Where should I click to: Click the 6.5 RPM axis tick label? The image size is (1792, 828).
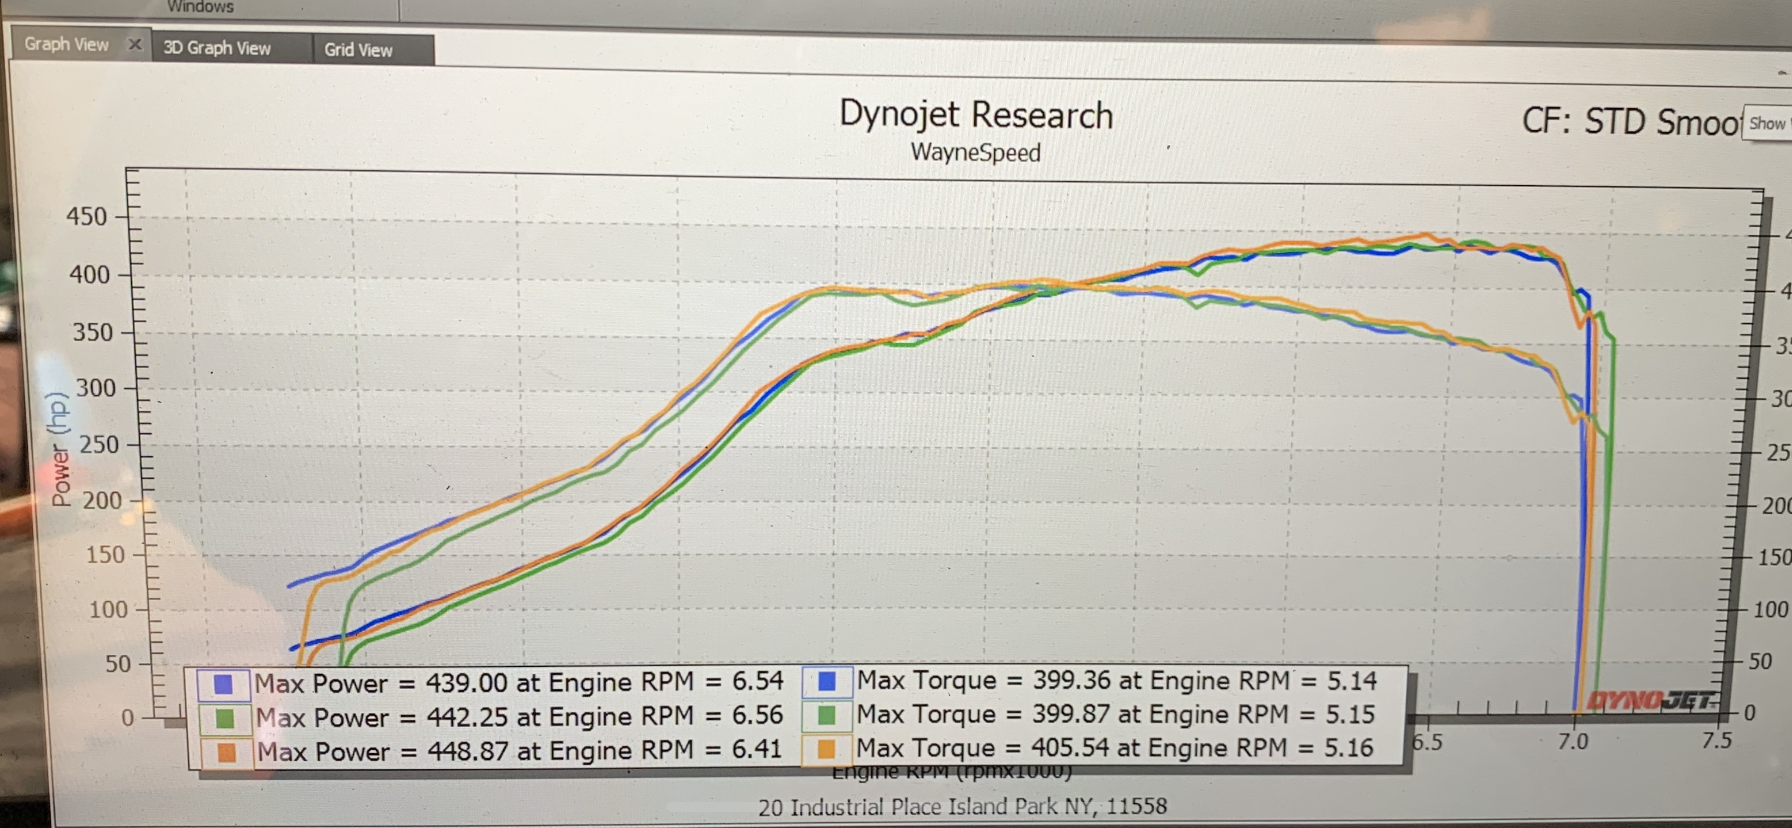(1428, 743)
